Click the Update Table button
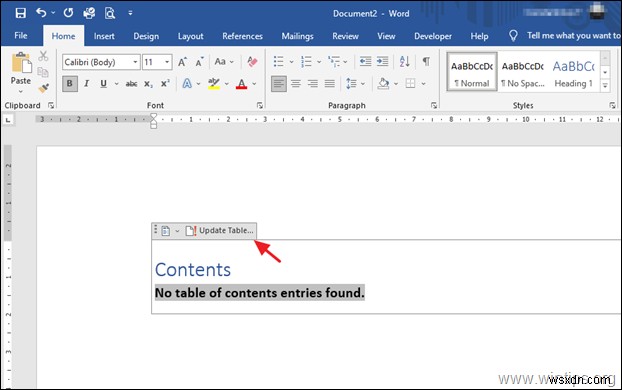This screenshot has width=622, height=390. [220, 231]
